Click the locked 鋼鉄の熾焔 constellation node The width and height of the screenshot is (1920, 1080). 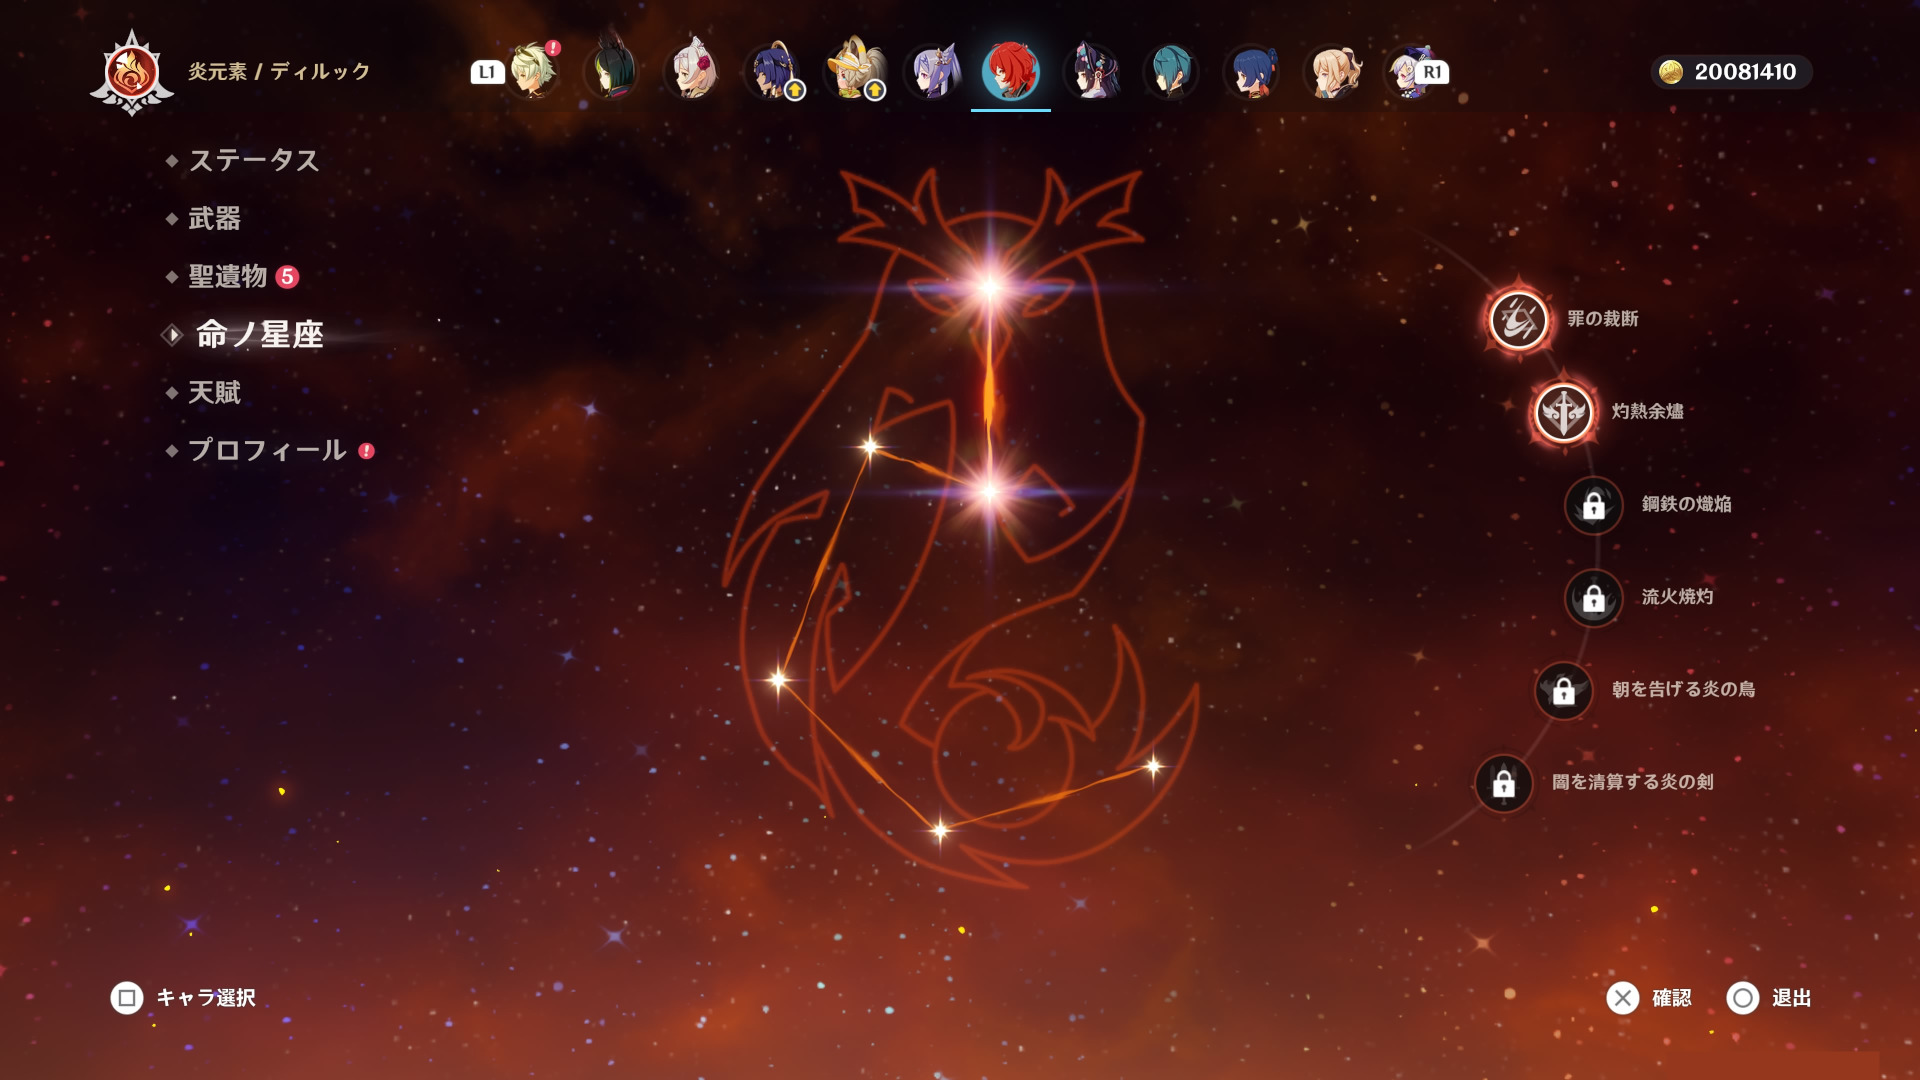(x=1593, y=505)
